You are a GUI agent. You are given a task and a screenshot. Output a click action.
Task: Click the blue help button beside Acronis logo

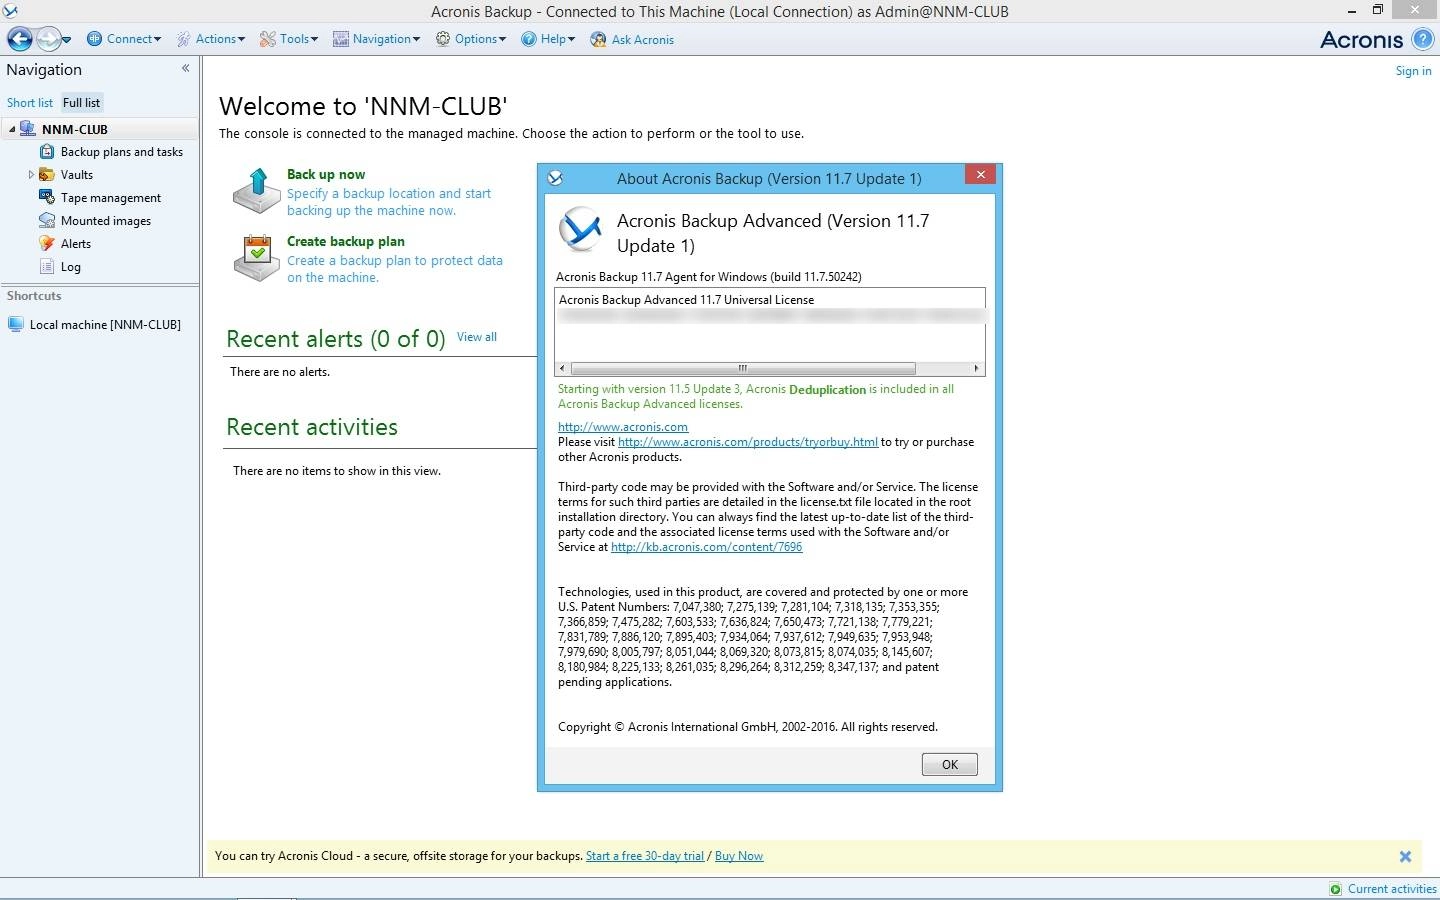pyautogui.click(x=1422, y=39)
